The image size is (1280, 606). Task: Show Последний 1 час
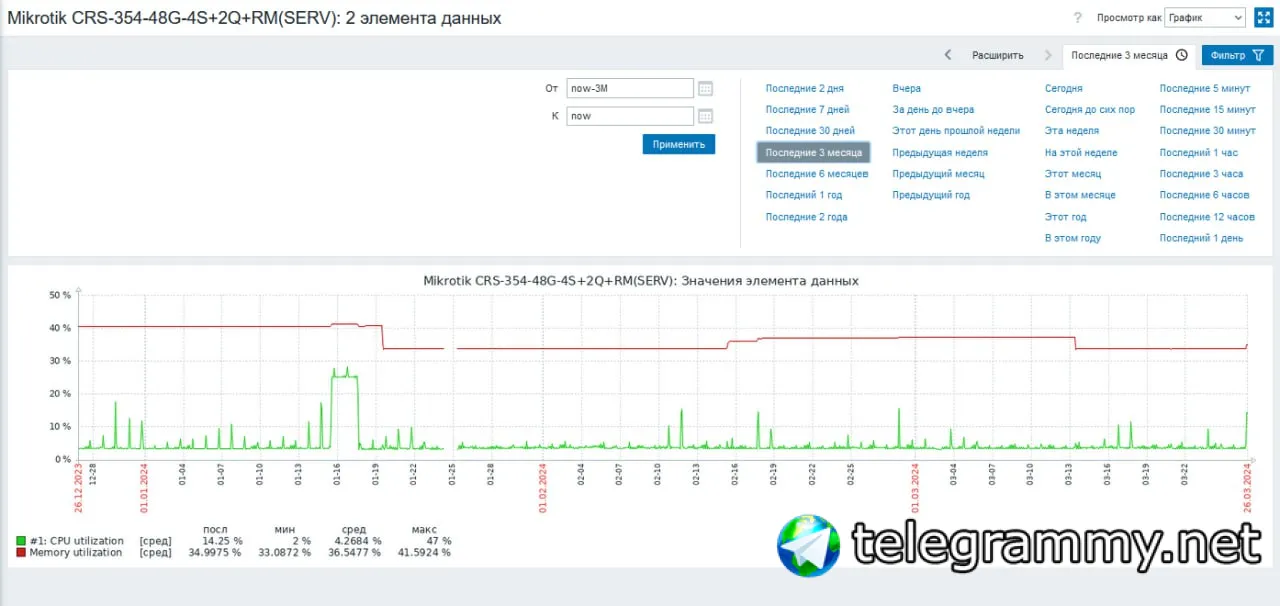click(1198, 152)
